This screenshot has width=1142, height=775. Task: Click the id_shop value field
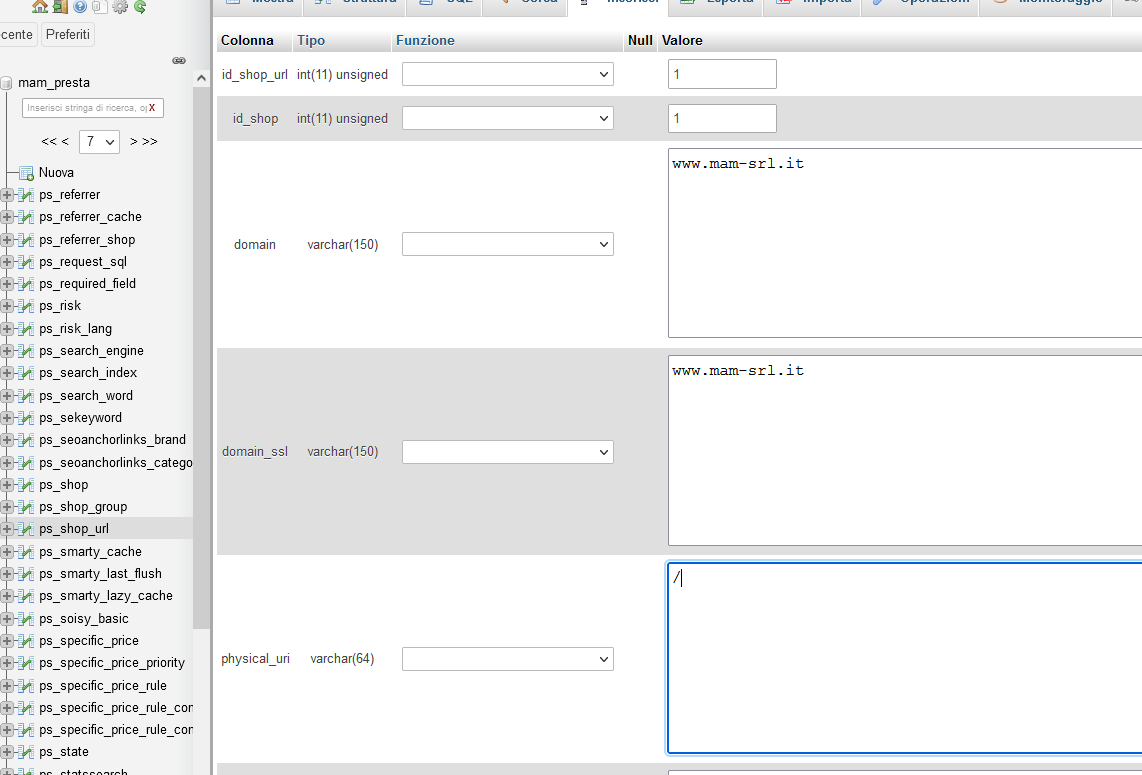pyautogui.click(x=722, y=118)
